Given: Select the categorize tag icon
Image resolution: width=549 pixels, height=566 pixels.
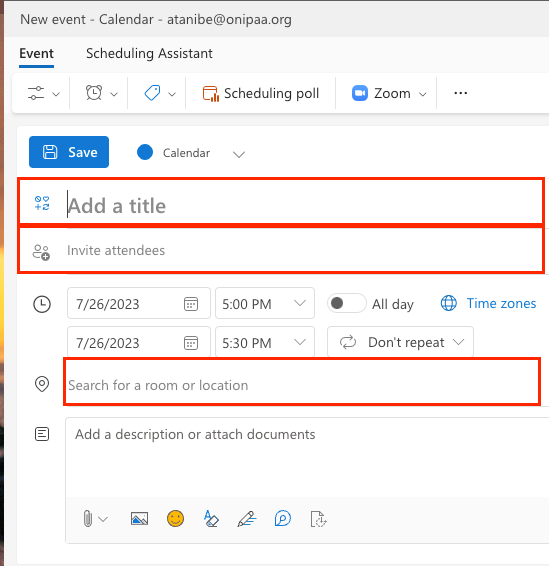Looking at the screenshot, I should pyautogui.click(x=152, y=93).
